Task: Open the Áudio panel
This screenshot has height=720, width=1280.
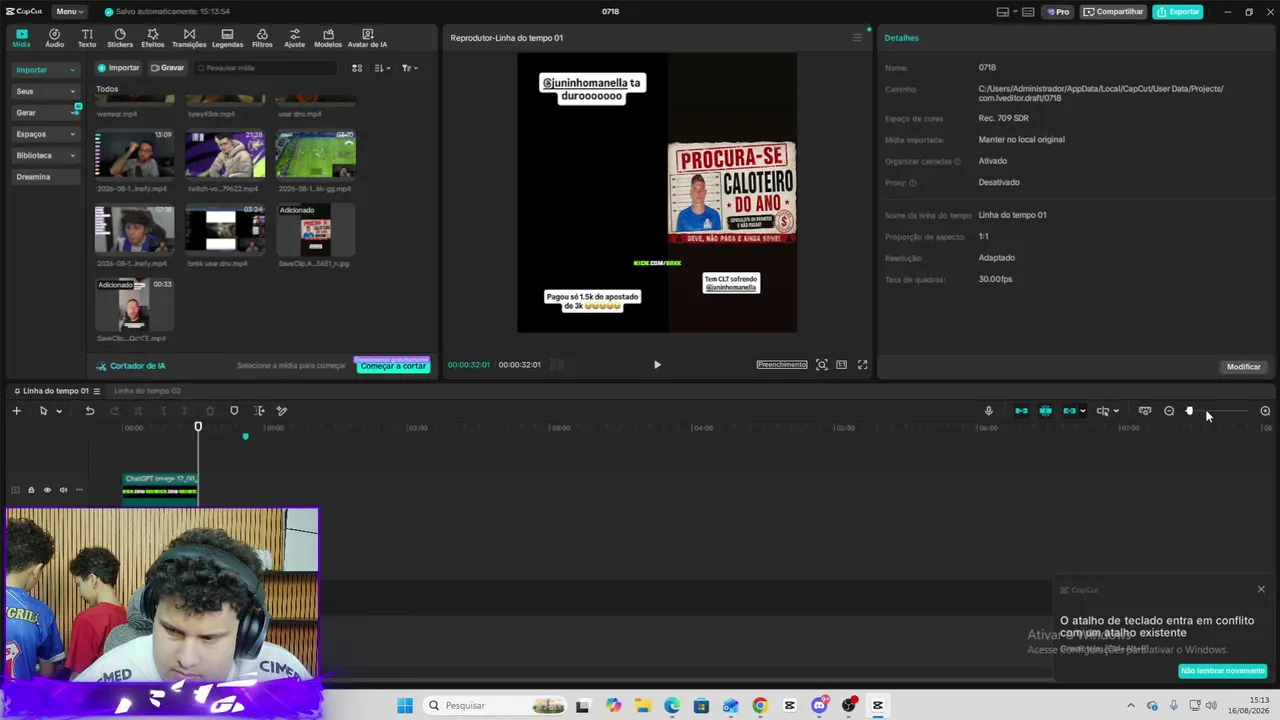Action: (x=54, y=38)
